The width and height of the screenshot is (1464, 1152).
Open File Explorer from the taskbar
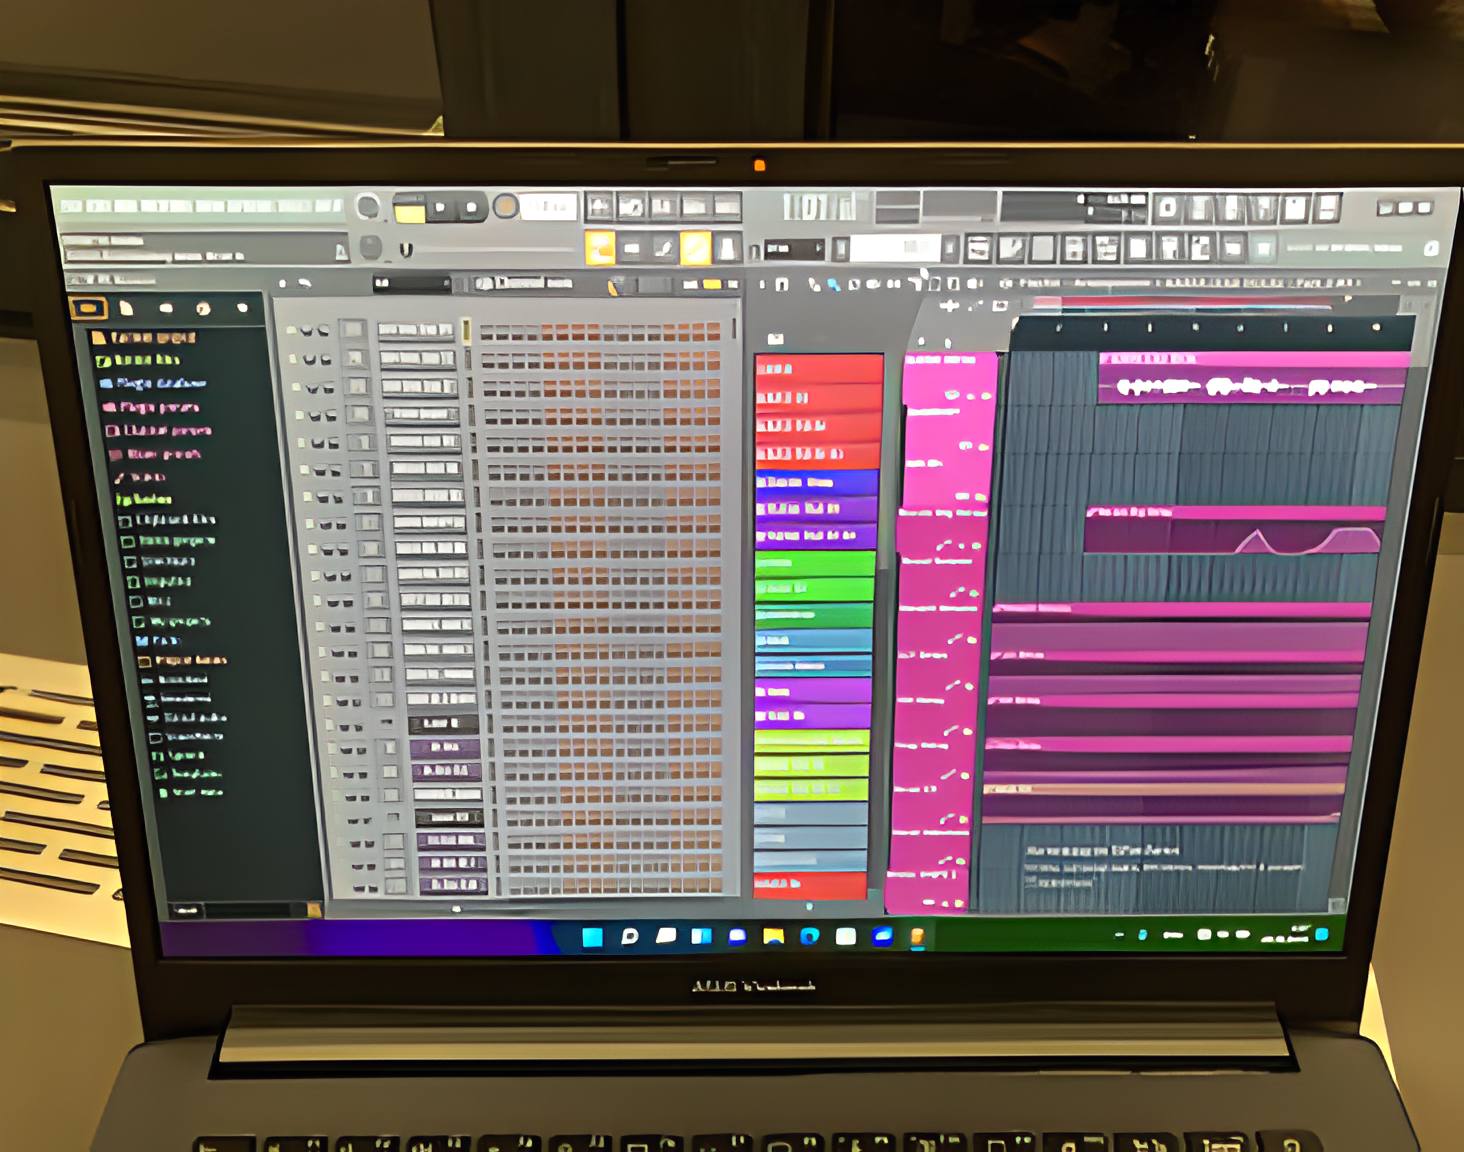click(773, 937)
